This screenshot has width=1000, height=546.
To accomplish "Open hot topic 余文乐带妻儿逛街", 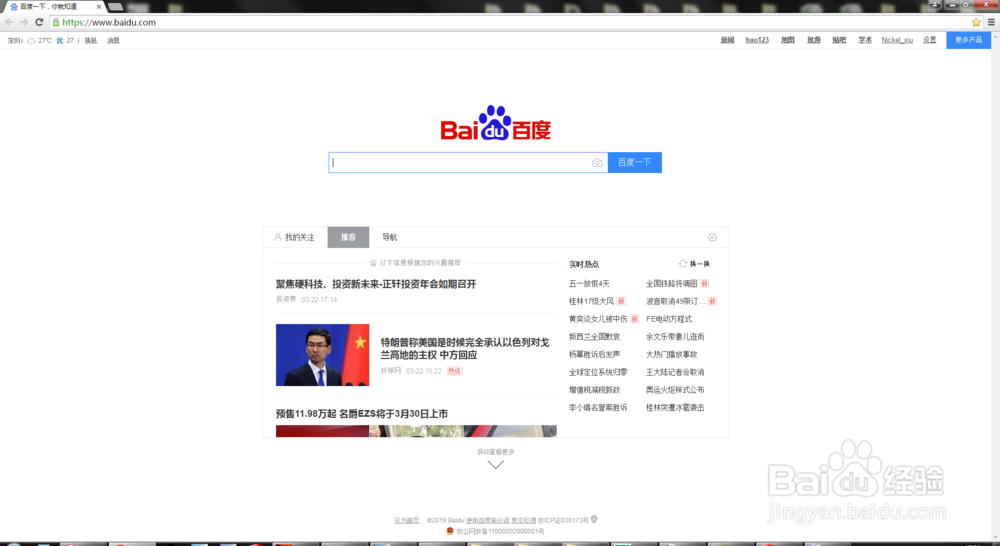I will 675,337.
